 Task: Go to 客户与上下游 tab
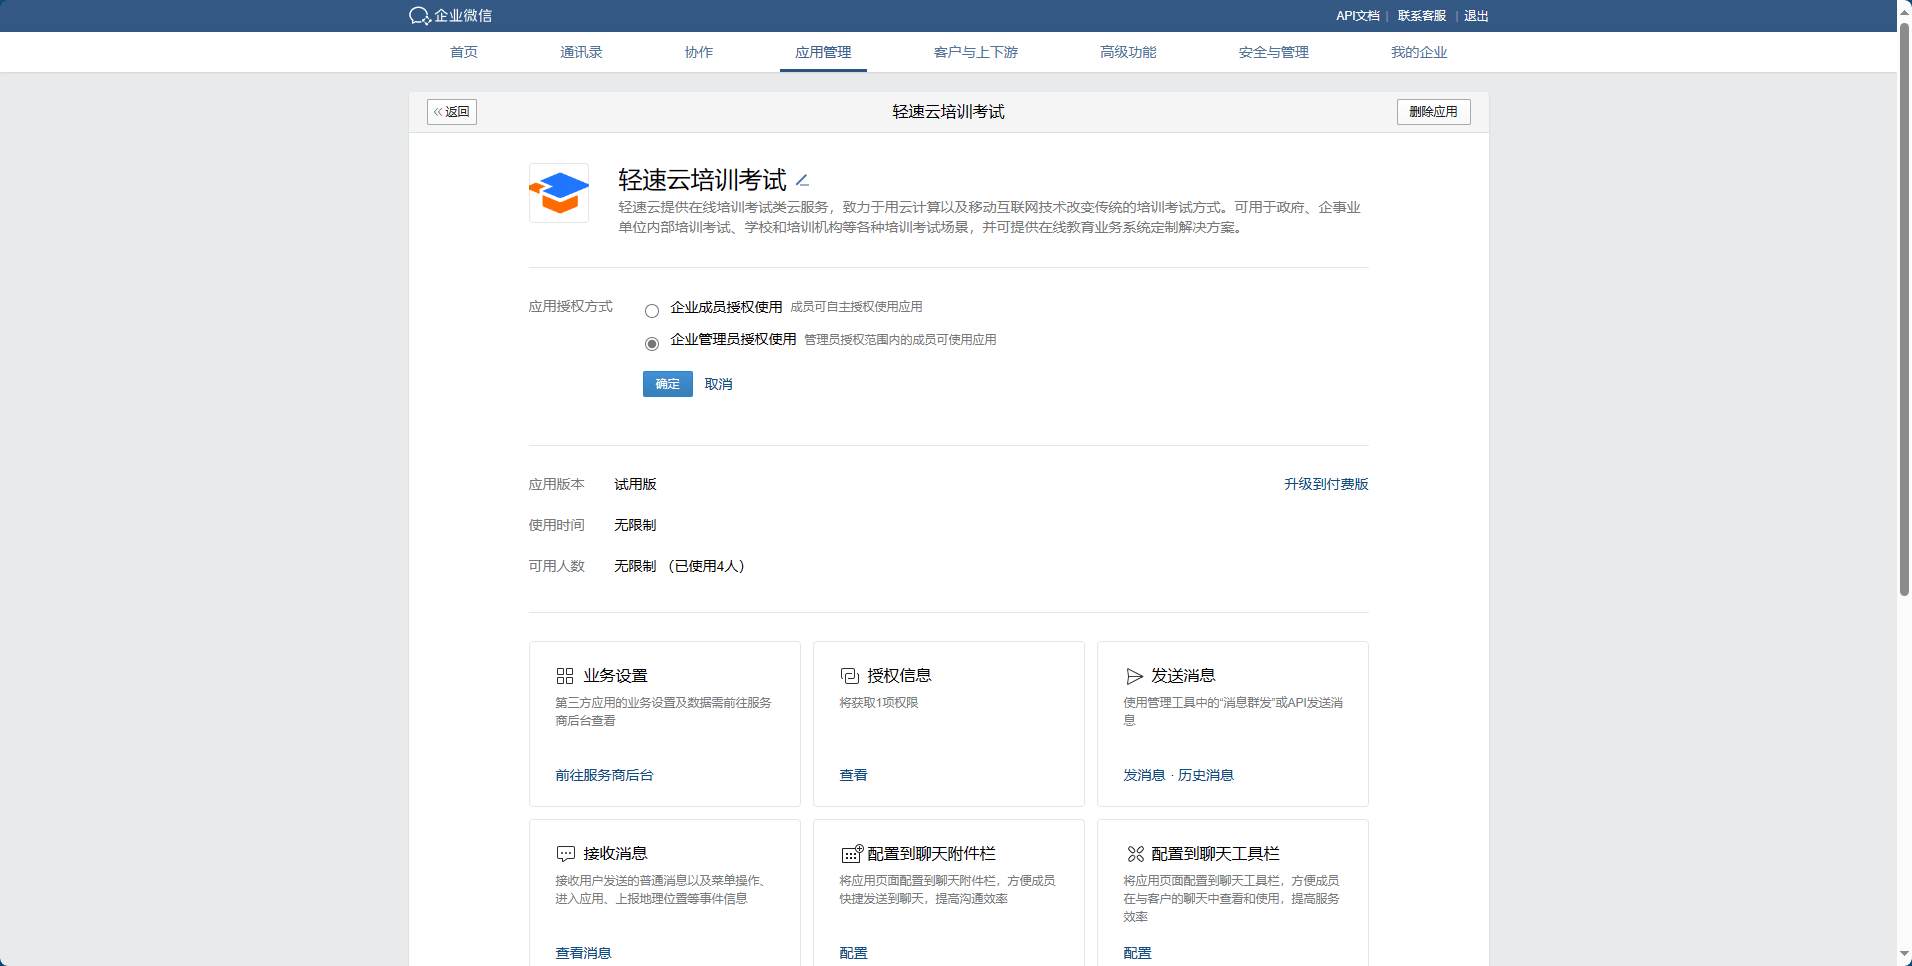pyautogui.click(x=976, y=52)
